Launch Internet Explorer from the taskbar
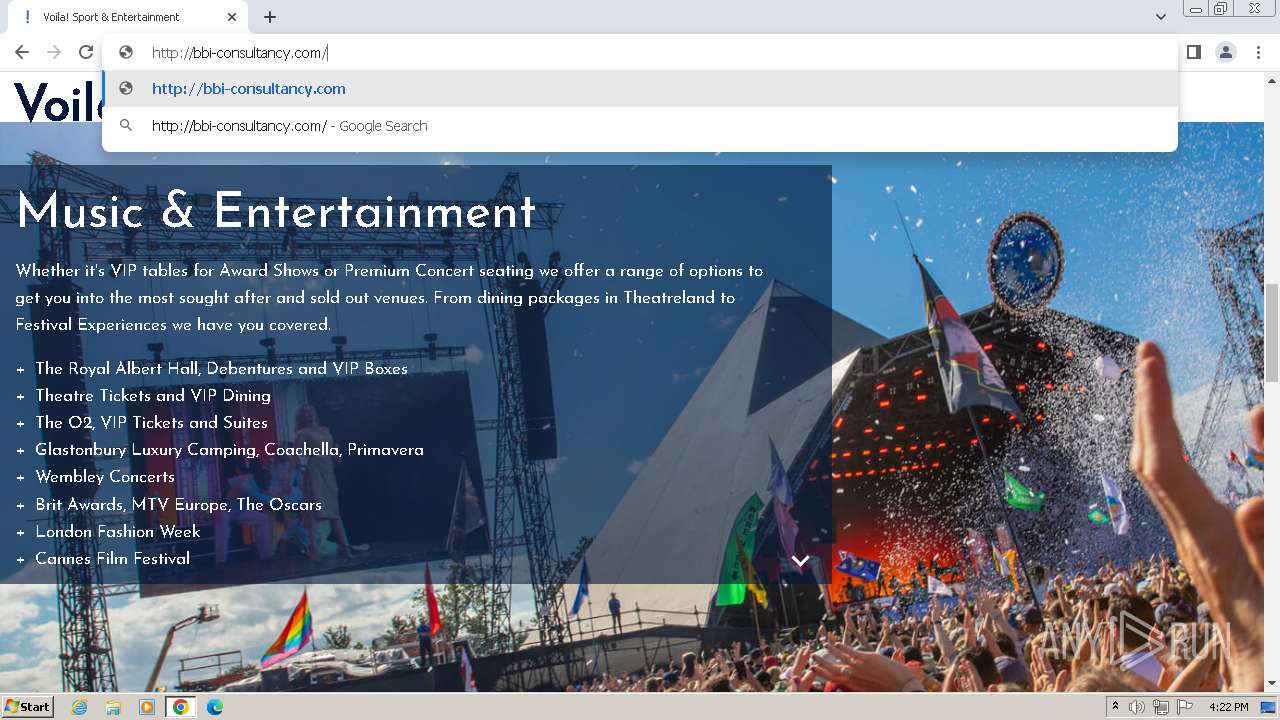 coord(79,707)
